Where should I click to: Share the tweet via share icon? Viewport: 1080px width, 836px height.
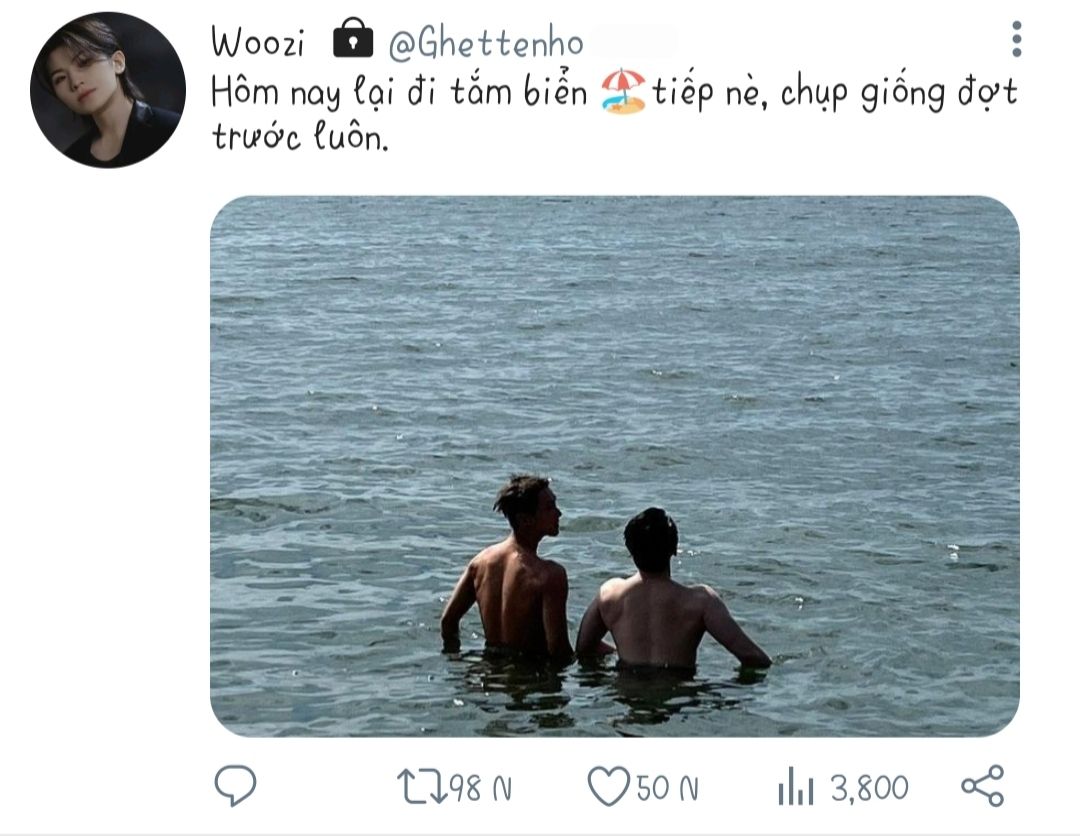(x=982, y=786)
